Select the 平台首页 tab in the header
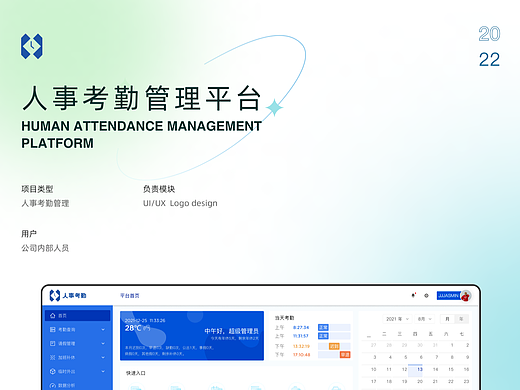This screenshot has width=520, height=390. [130, 296]
